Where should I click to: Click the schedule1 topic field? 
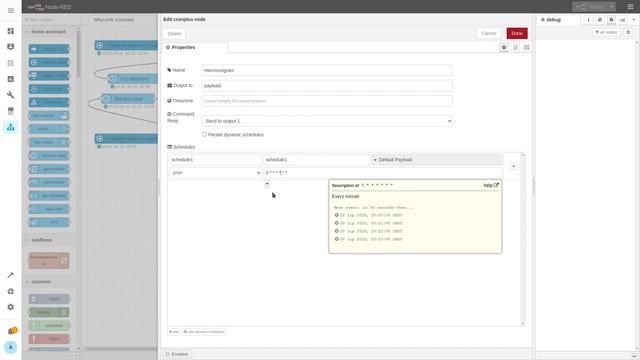(316, 160)
